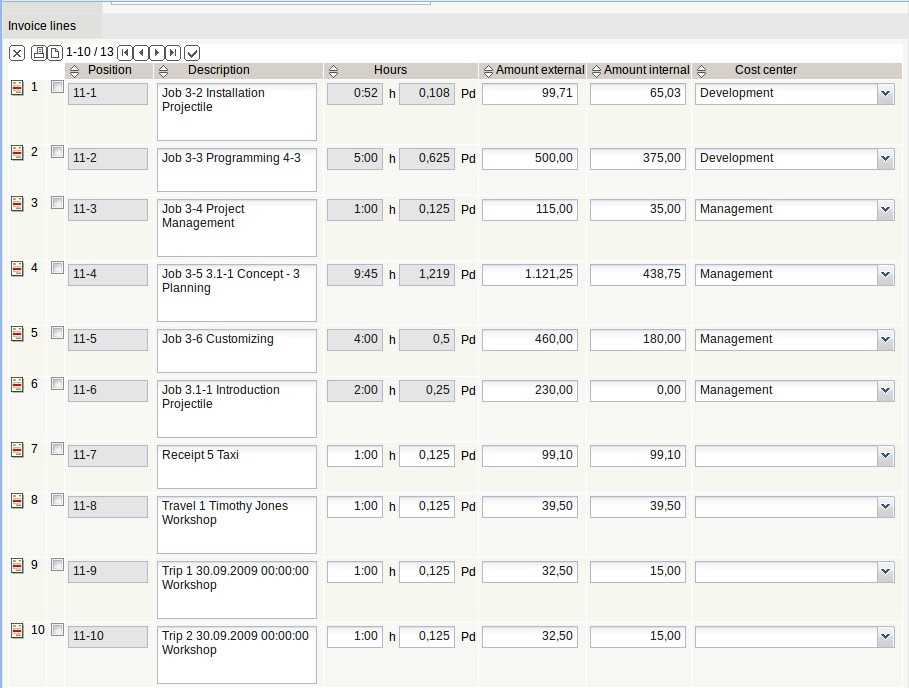
Task: Click the checkmark icon in list toolbar
Action: [193, 53]
